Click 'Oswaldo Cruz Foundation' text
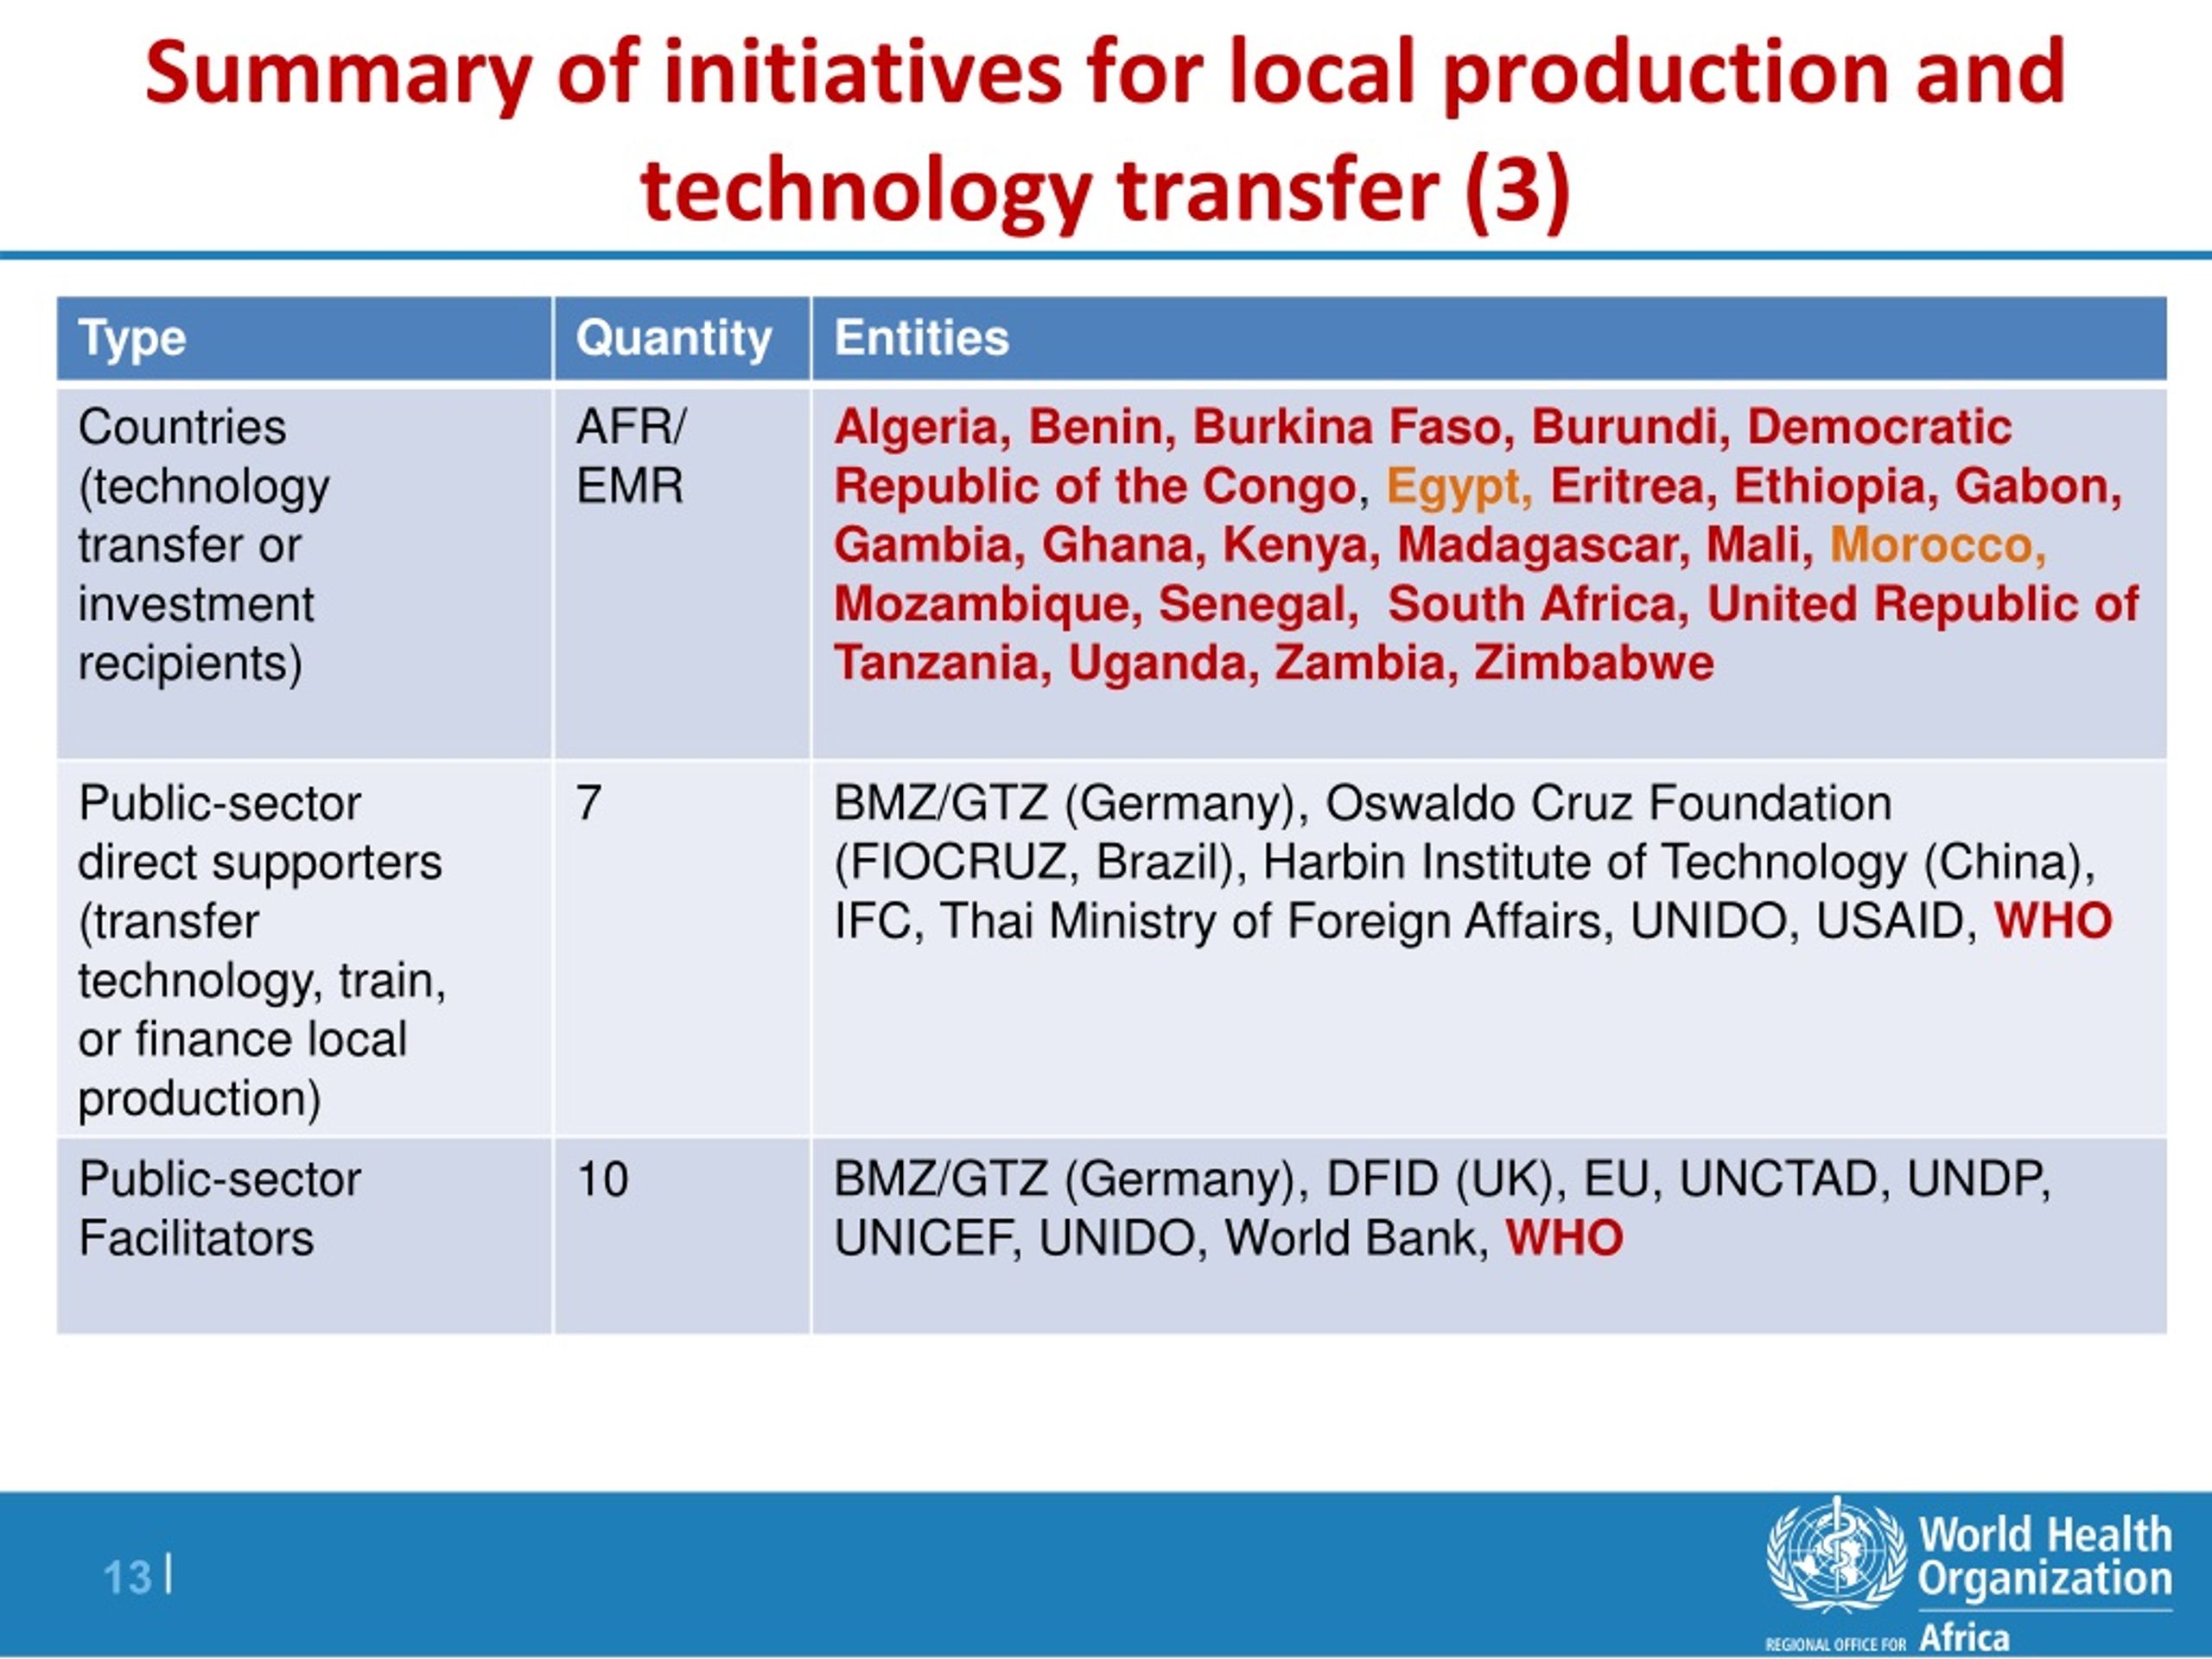Screen dimensions: 2212x1659 coord(1608,803)
